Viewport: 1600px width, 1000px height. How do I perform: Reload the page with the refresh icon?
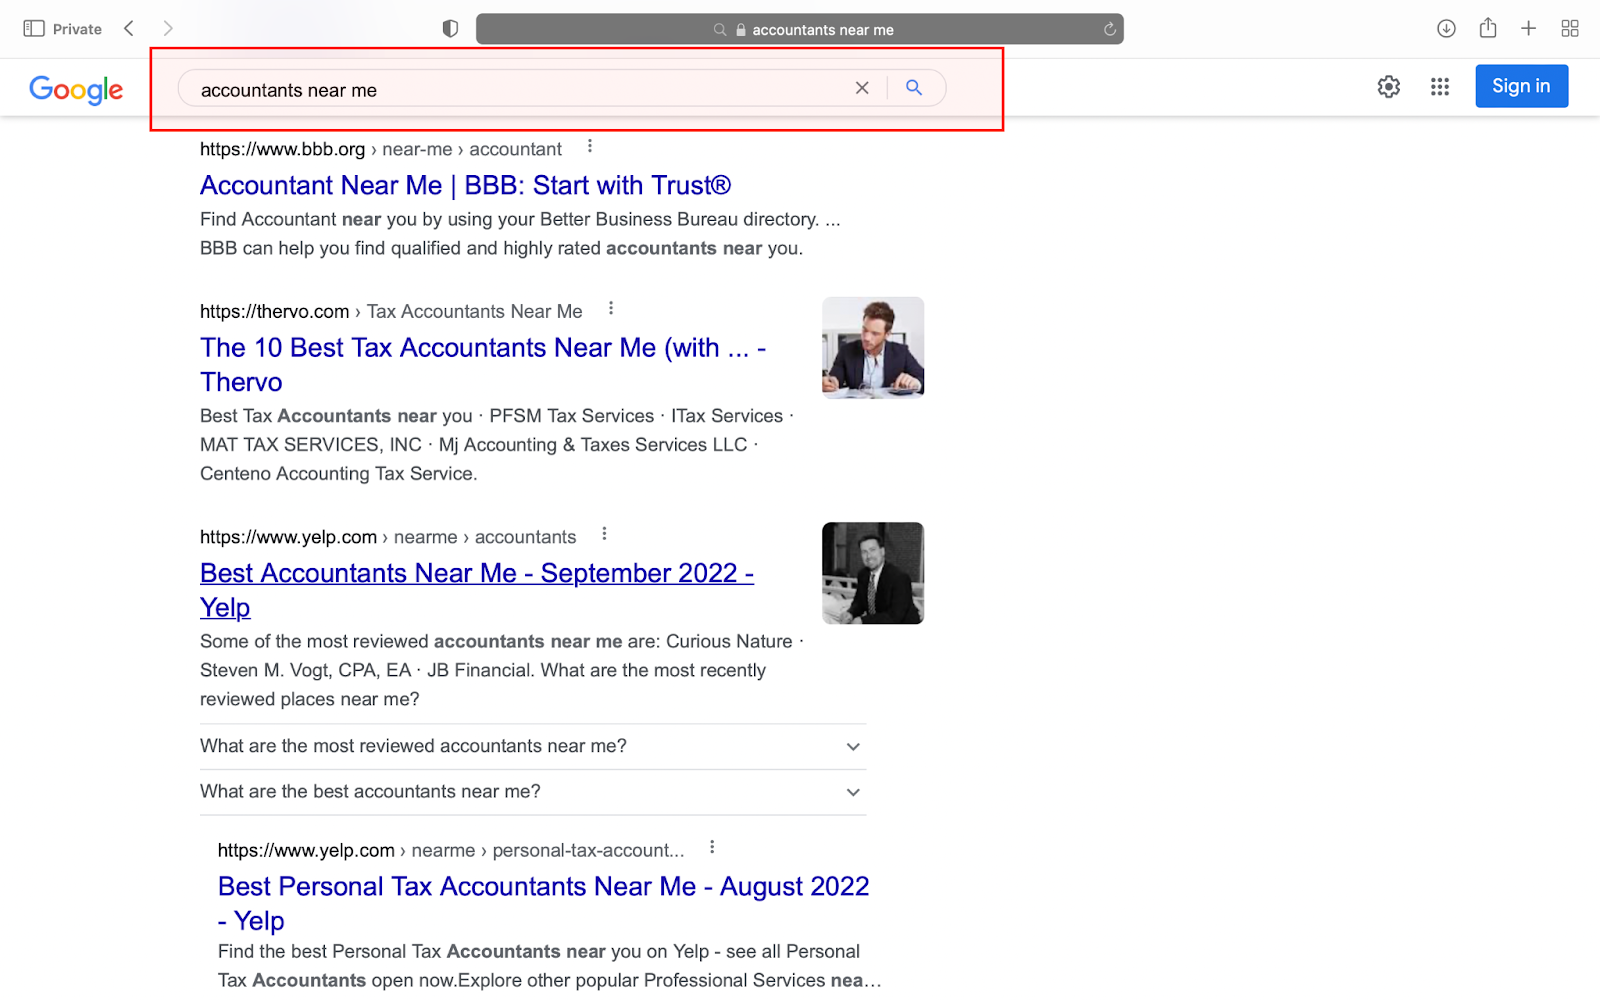pyautogui.click(x=1109, y=29)
